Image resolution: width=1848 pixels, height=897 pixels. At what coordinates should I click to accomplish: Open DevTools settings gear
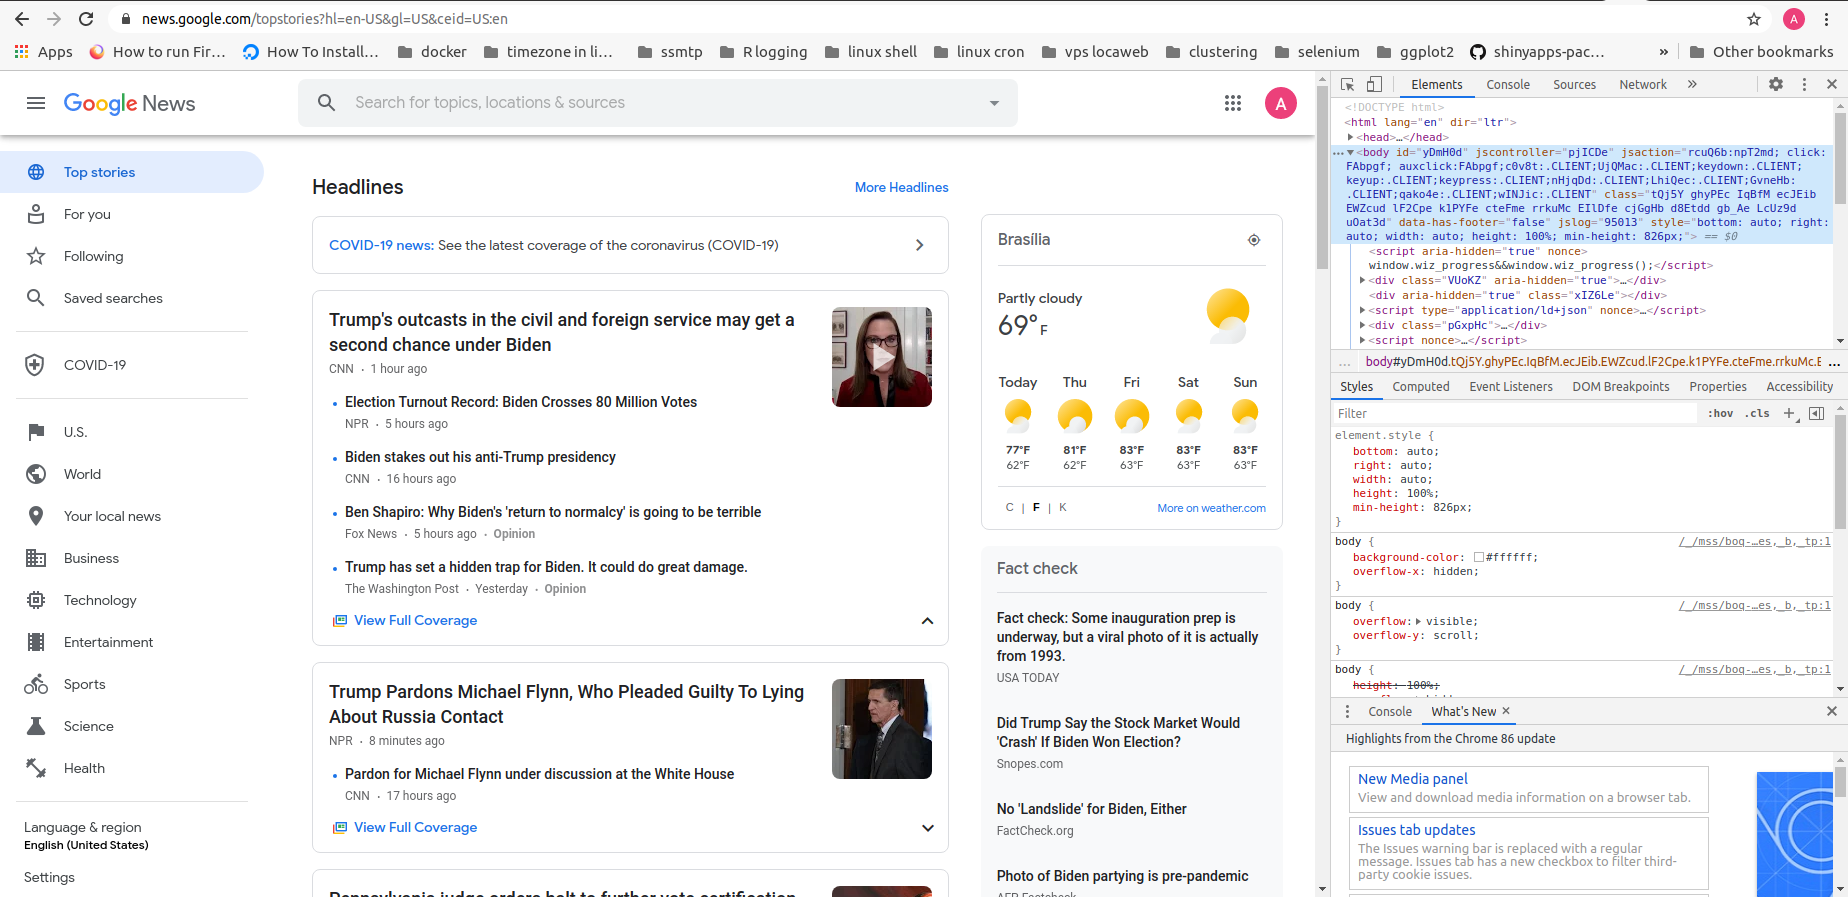1776,85
